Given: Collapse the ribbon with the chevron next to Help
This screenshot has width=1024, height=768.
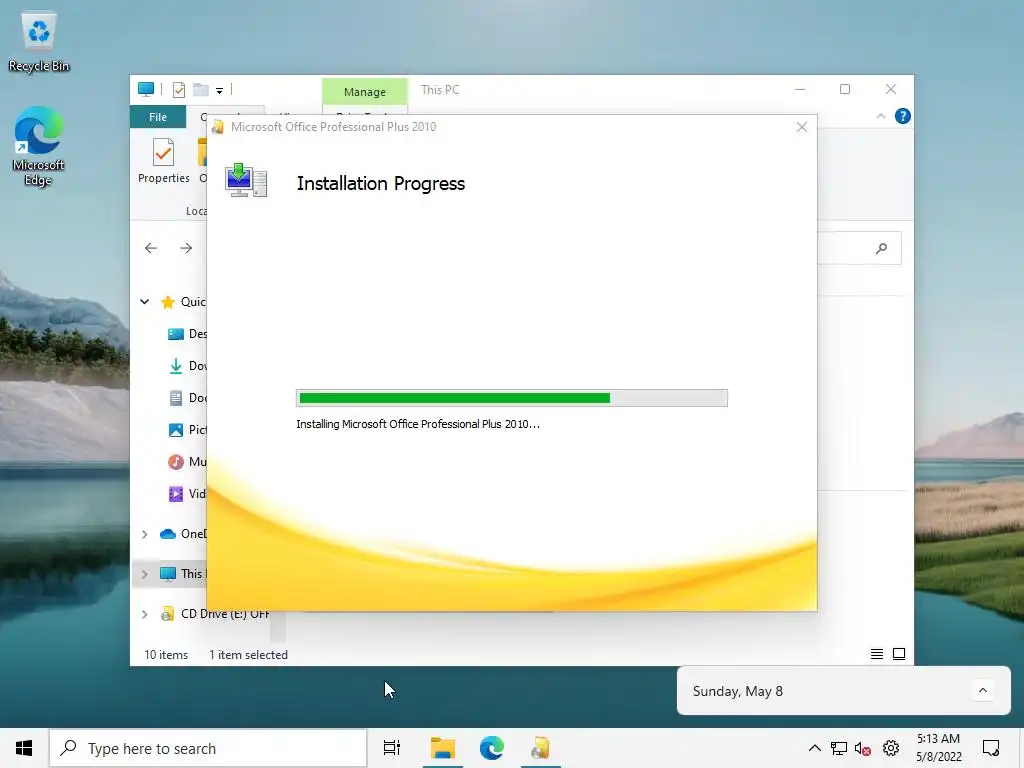Looking at the screenshot, I should 880,116.
